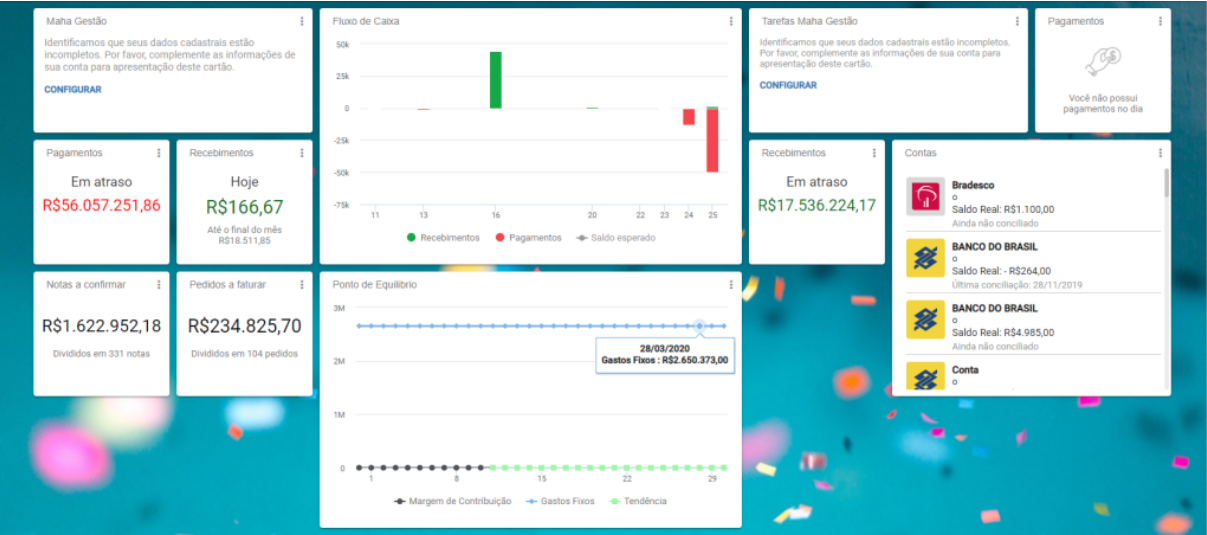Click the highlighted Gastos Fixos point for 28/03/2020

[699, 326]
